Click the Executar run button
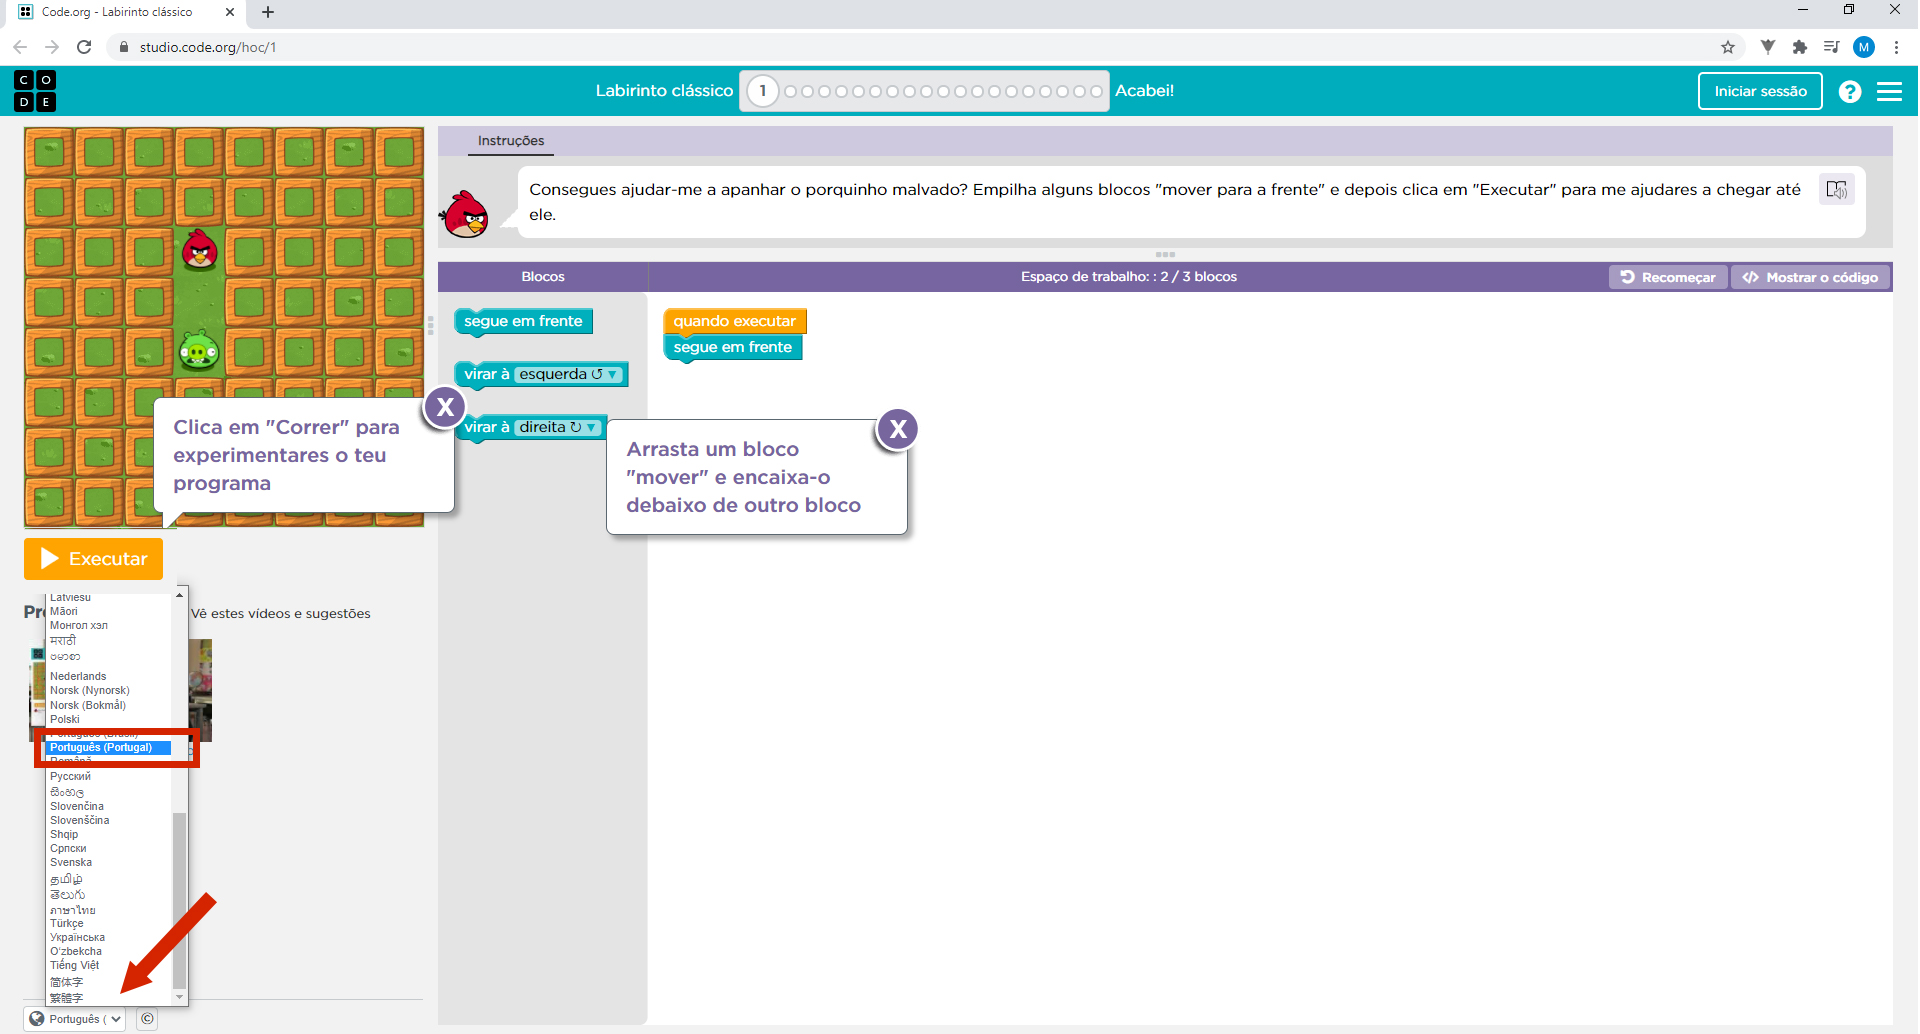This screenshot has width=1920, height=1034. [x=93, y=559]
